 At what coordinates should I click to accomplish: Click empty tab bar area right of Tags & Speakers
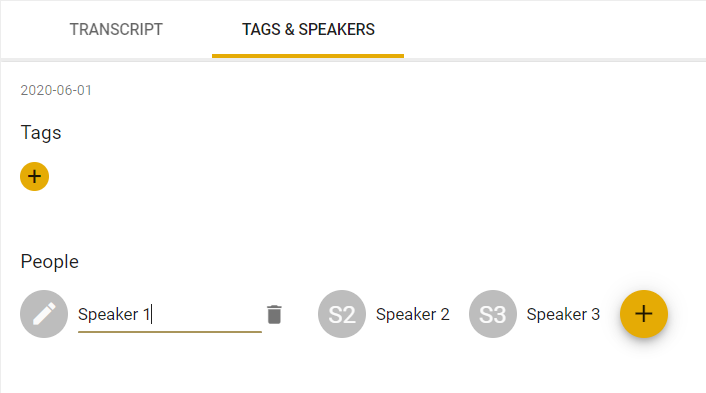tap(554, 30)
